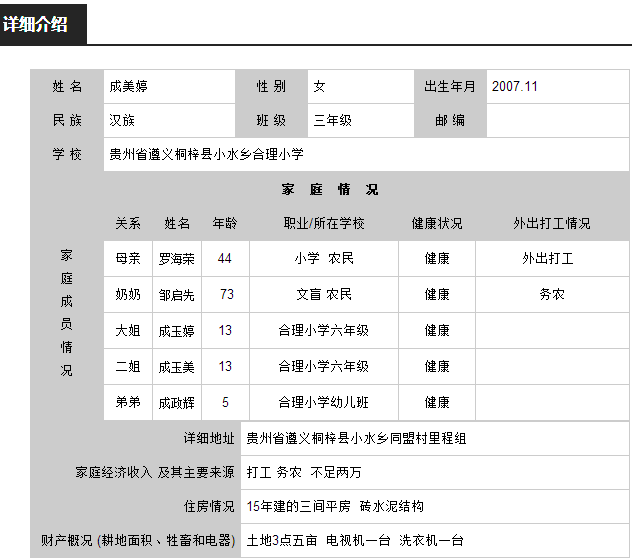Click the 住房情况 label
This screenshot has height=558, width=632.
pos(209,506)
